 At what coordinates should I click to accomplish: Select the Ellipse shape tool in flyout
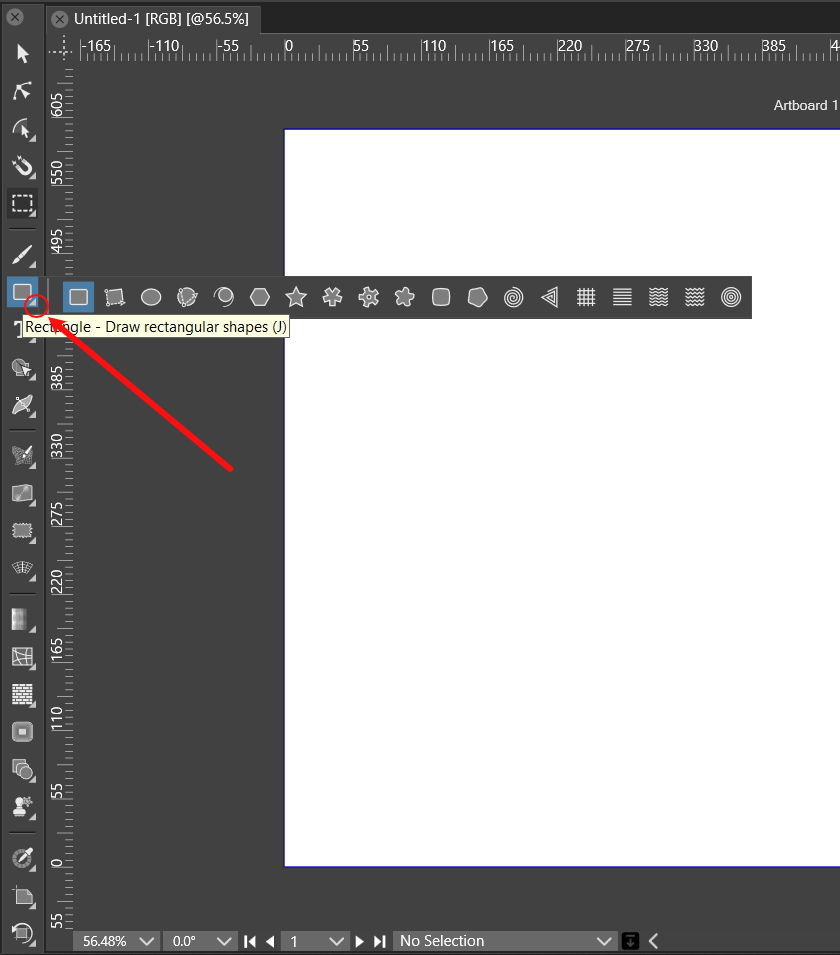pos(151,297)
